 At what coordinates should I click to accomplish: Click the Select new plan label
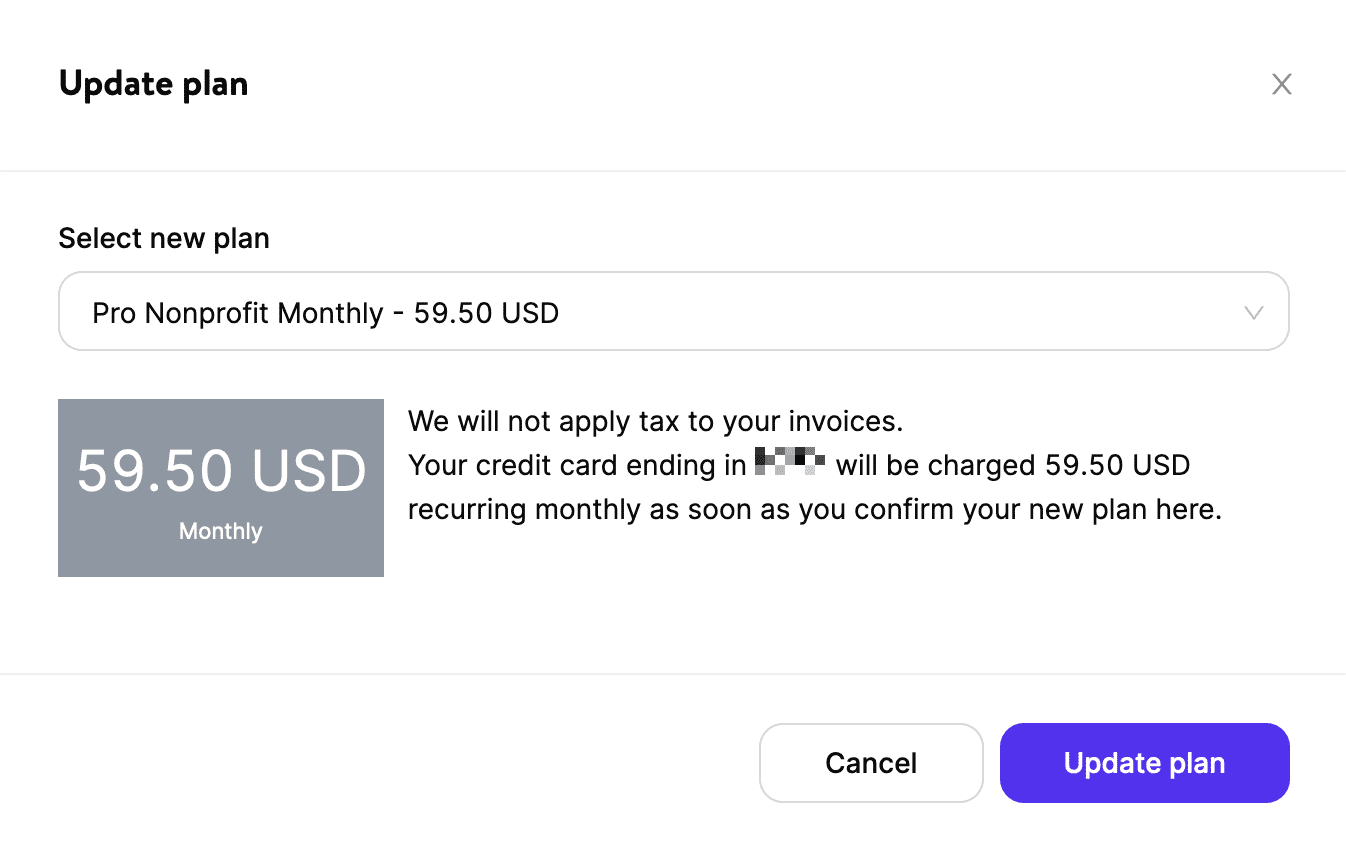pos(164,238)
